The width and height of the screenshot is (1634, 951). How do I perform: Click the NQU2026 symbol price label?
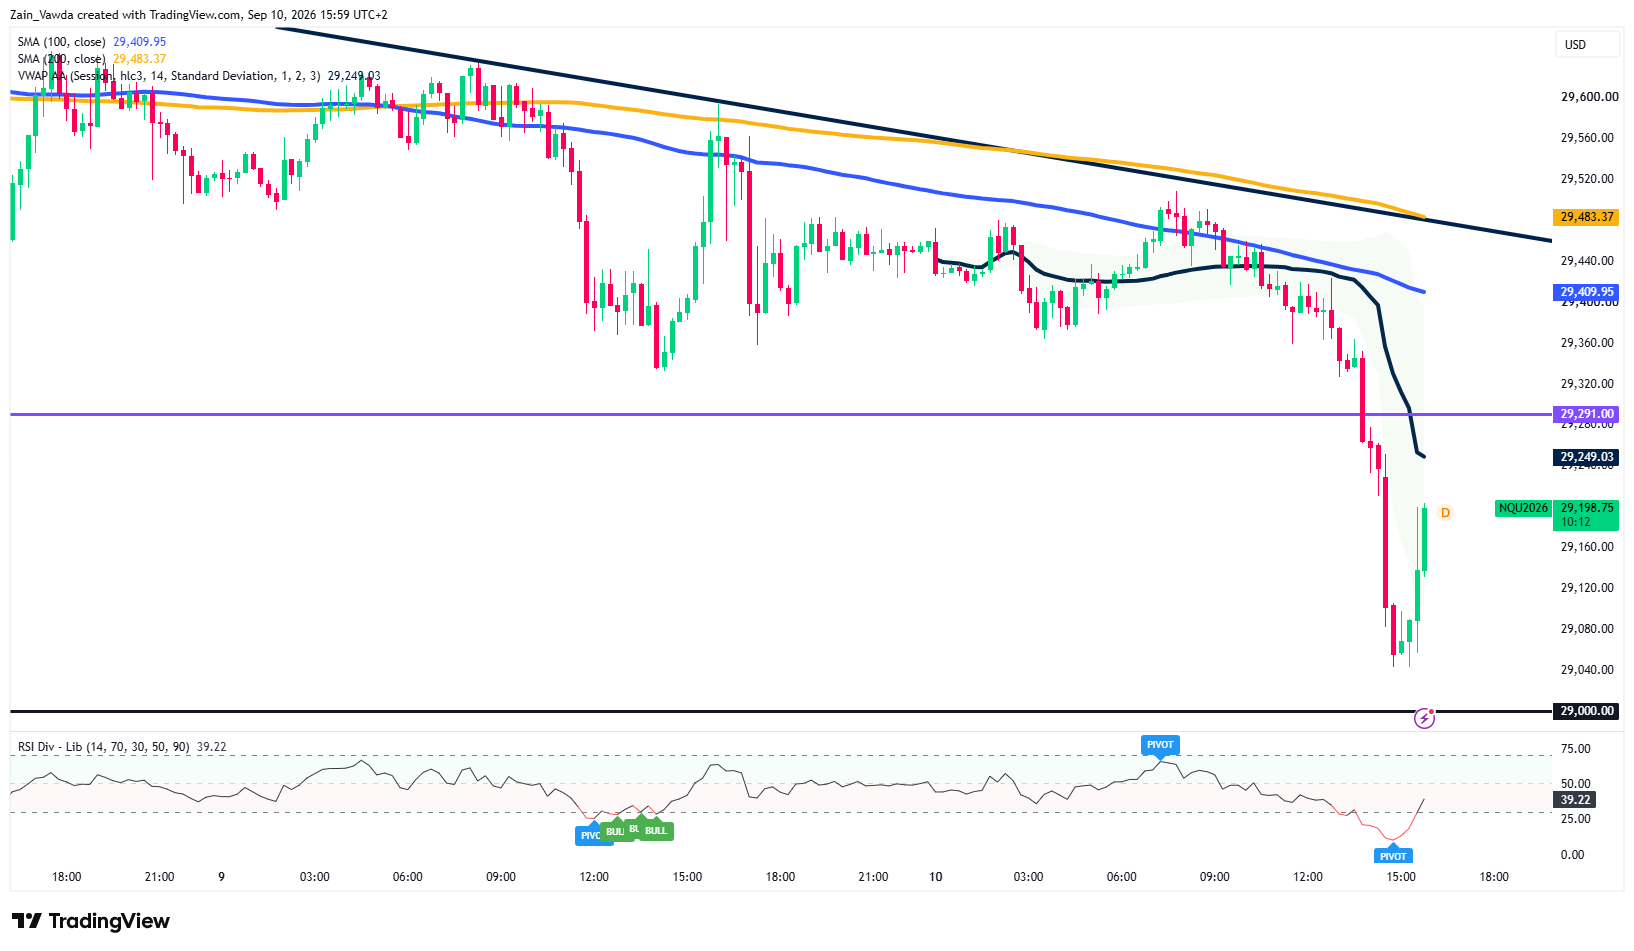[x=1523, y=508]
